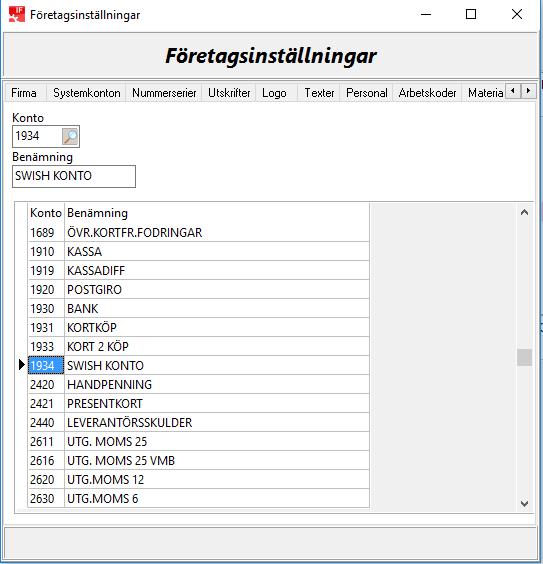The height and width of the screenshot is (564, 543).
Task: Open the Nummerserier tab
Action: click(164, 93)
